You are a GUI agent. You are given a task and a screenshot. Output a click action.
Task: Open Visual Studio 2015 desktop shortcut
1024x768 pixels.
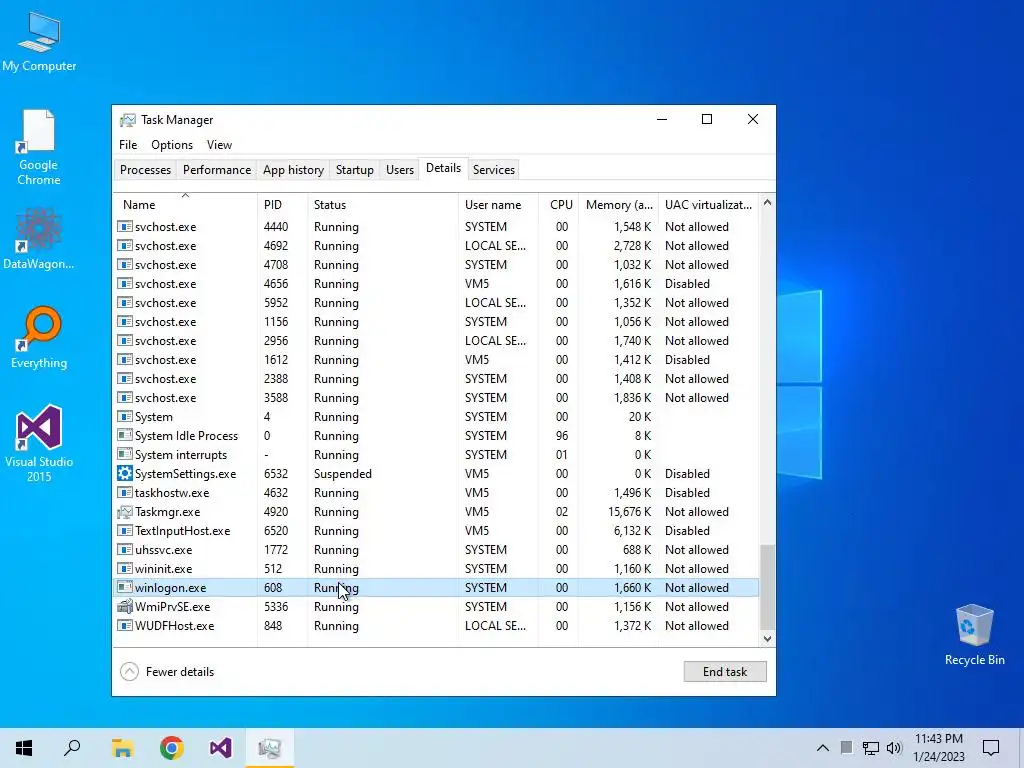click(x=39, y=443)
